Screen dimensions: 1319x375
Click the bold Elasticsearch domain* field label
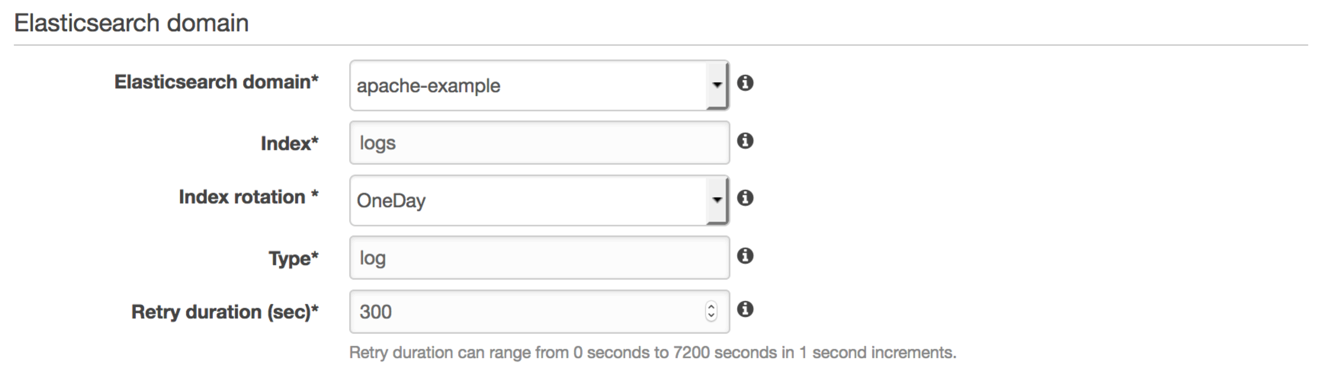point(218,83)
